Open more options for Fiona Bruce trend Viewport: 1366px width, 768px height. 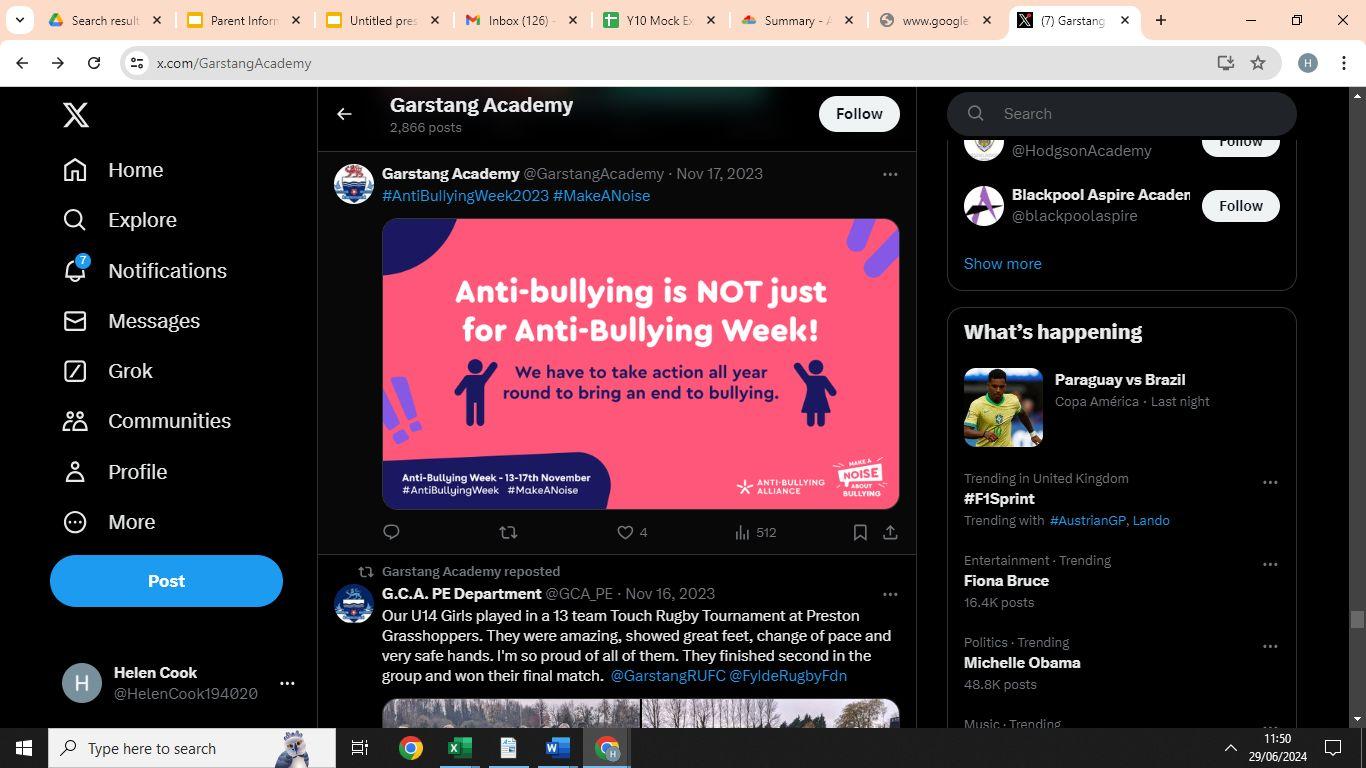pyautogui.click(x=1270, y=565)
